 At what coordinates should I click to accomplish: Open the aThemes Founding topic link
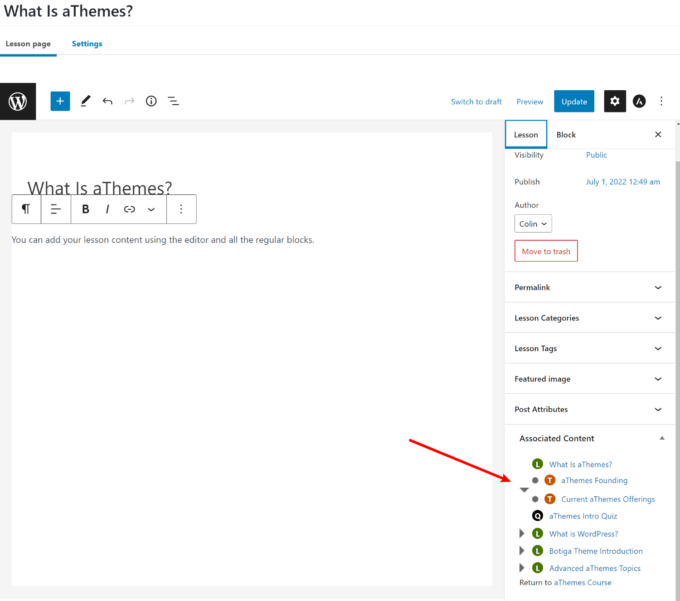pyautogui.click(x=594, y=480)
